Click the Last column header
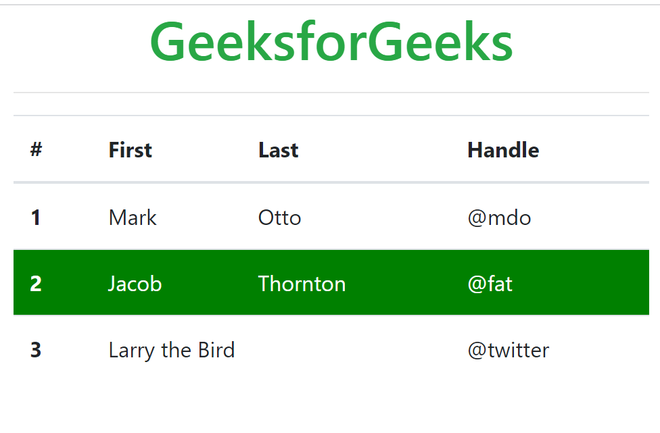The image size is (660, 433). pos(278,150)
